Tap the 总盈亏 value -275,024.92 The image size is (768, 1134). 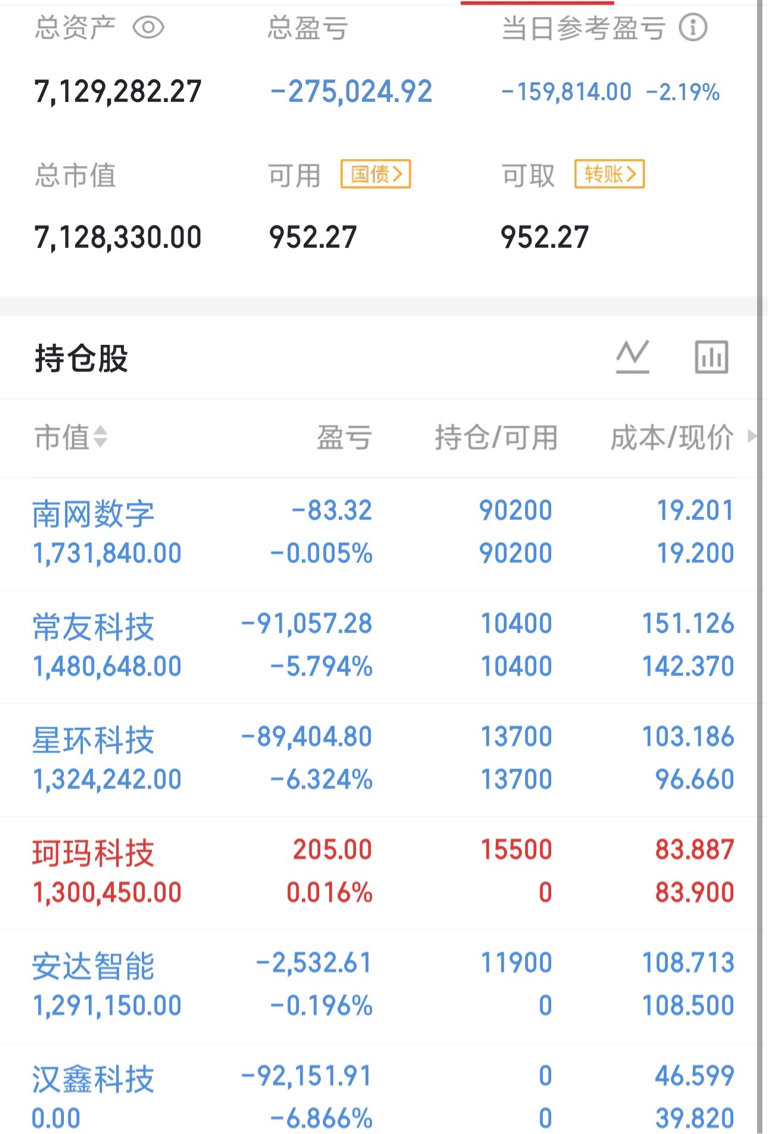point(351,92)
